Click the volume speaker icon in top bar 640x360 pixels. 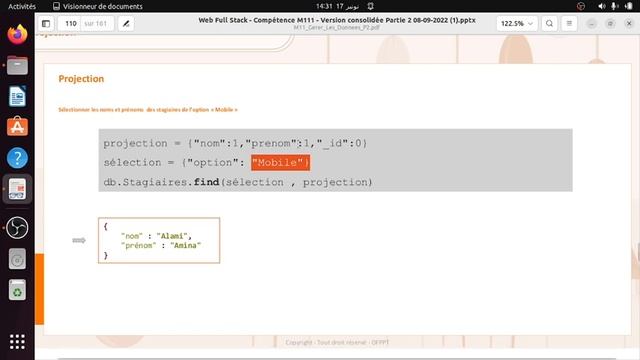coord(602,6)
